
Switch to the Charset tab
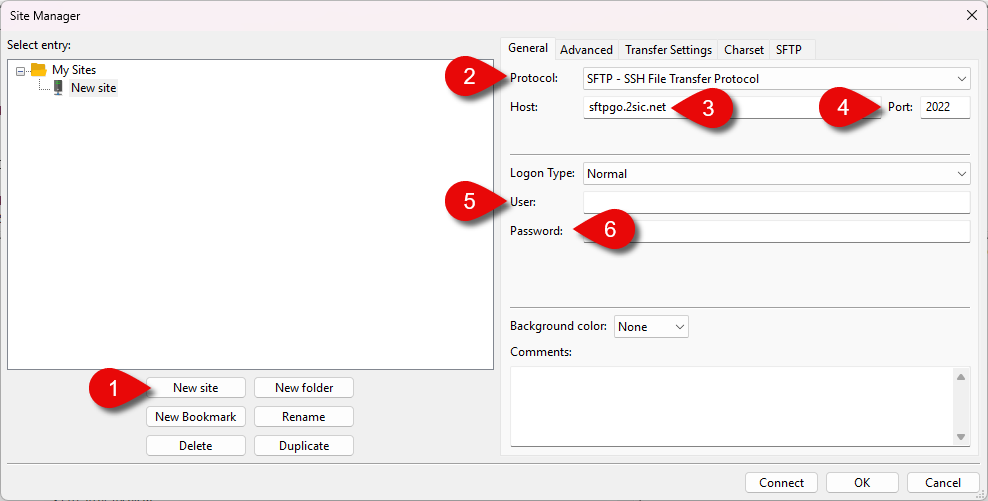(x=744, y=50)
